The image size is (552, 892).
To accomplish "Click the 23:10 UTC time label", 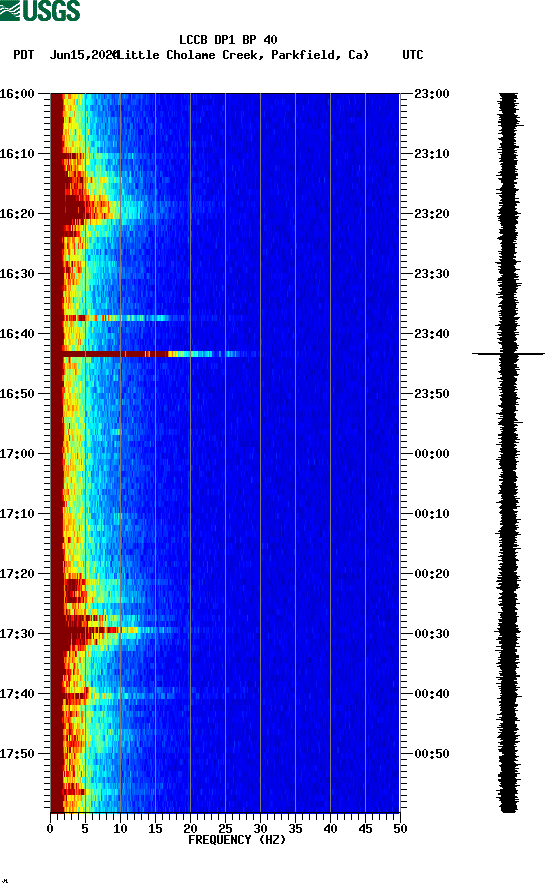I will 432,154.
